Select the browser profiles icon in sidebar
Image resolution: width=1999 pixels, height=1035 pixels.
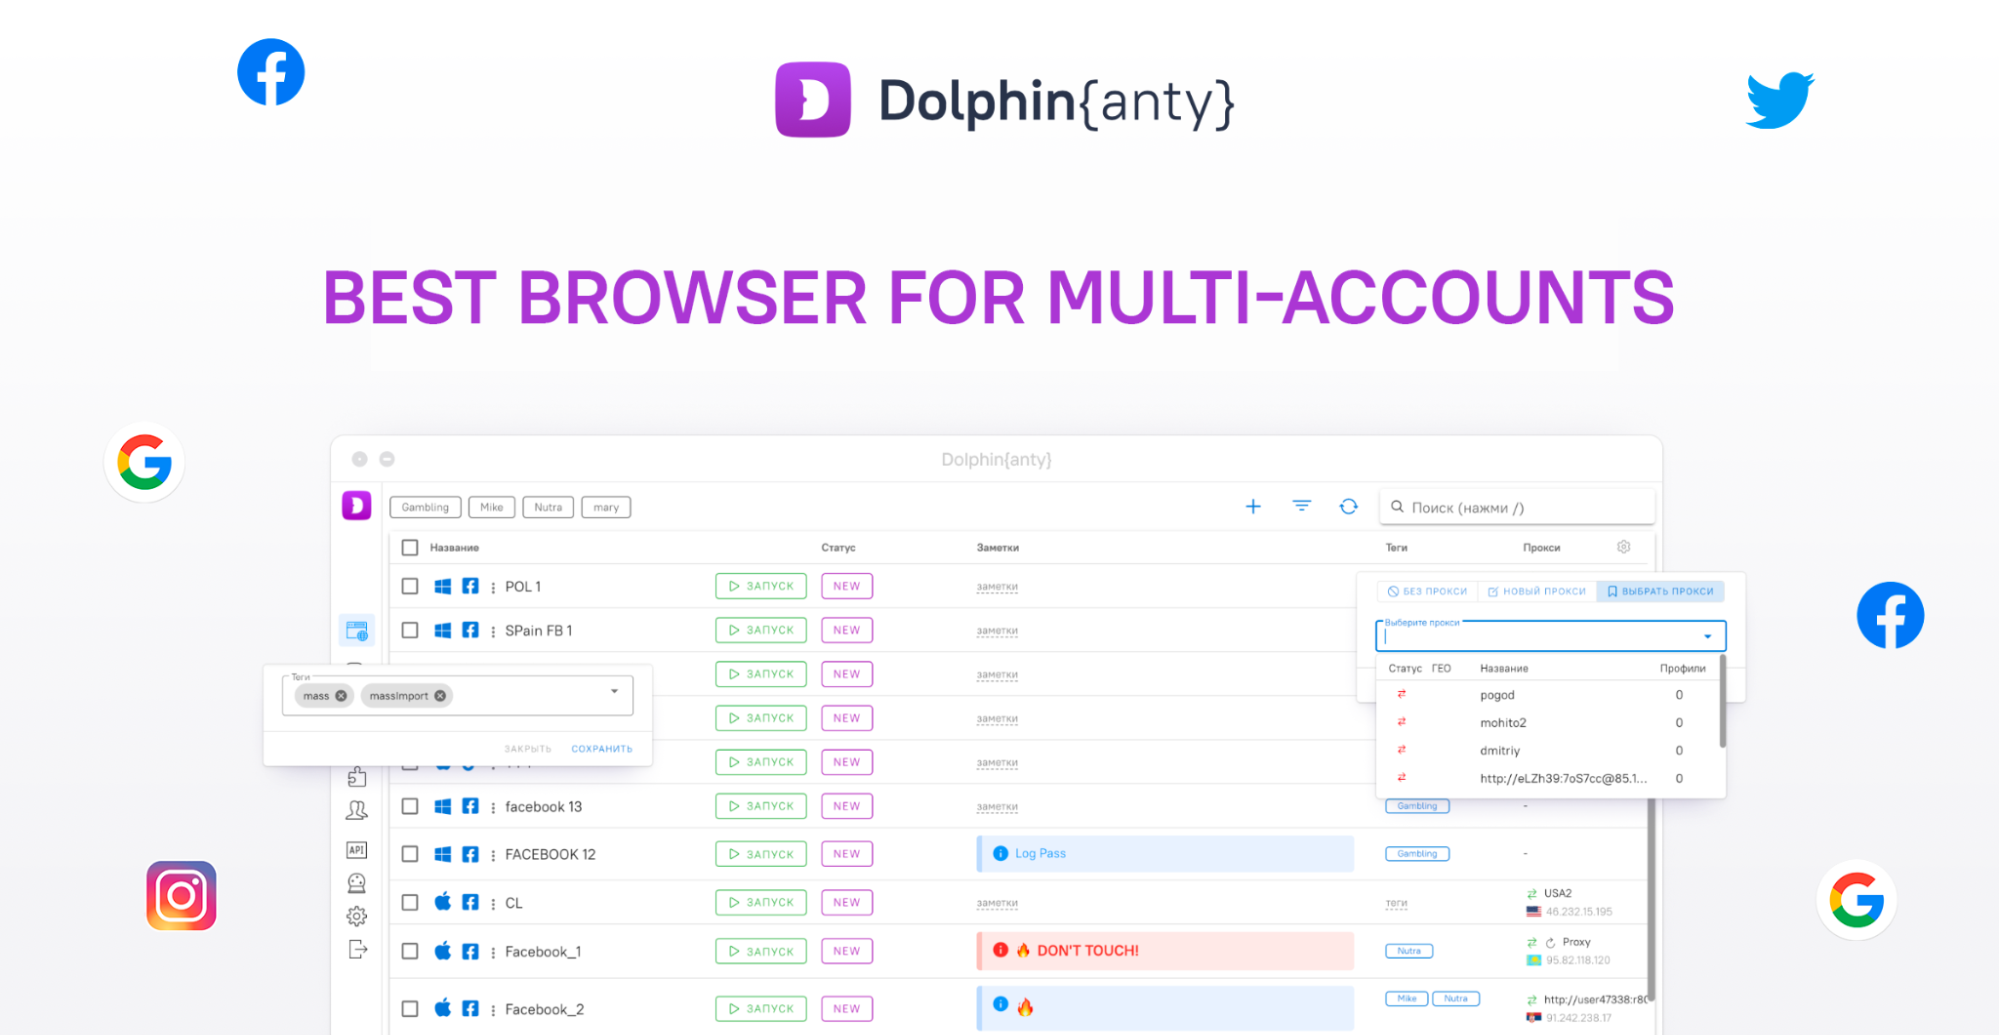click(356, 630)
